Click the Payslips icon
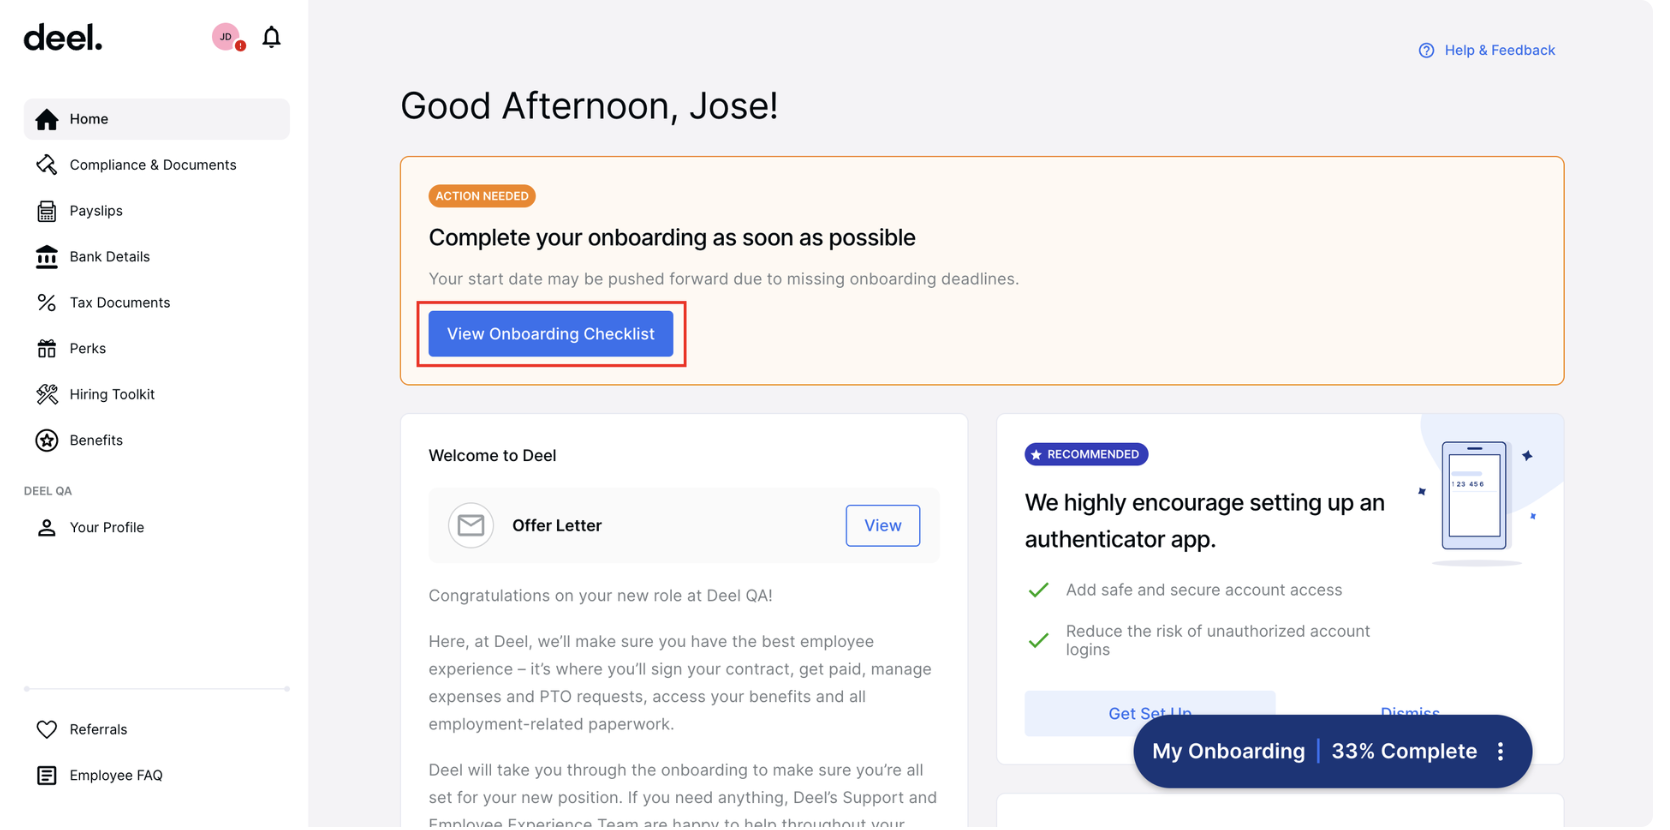 [x=46, y=210]
